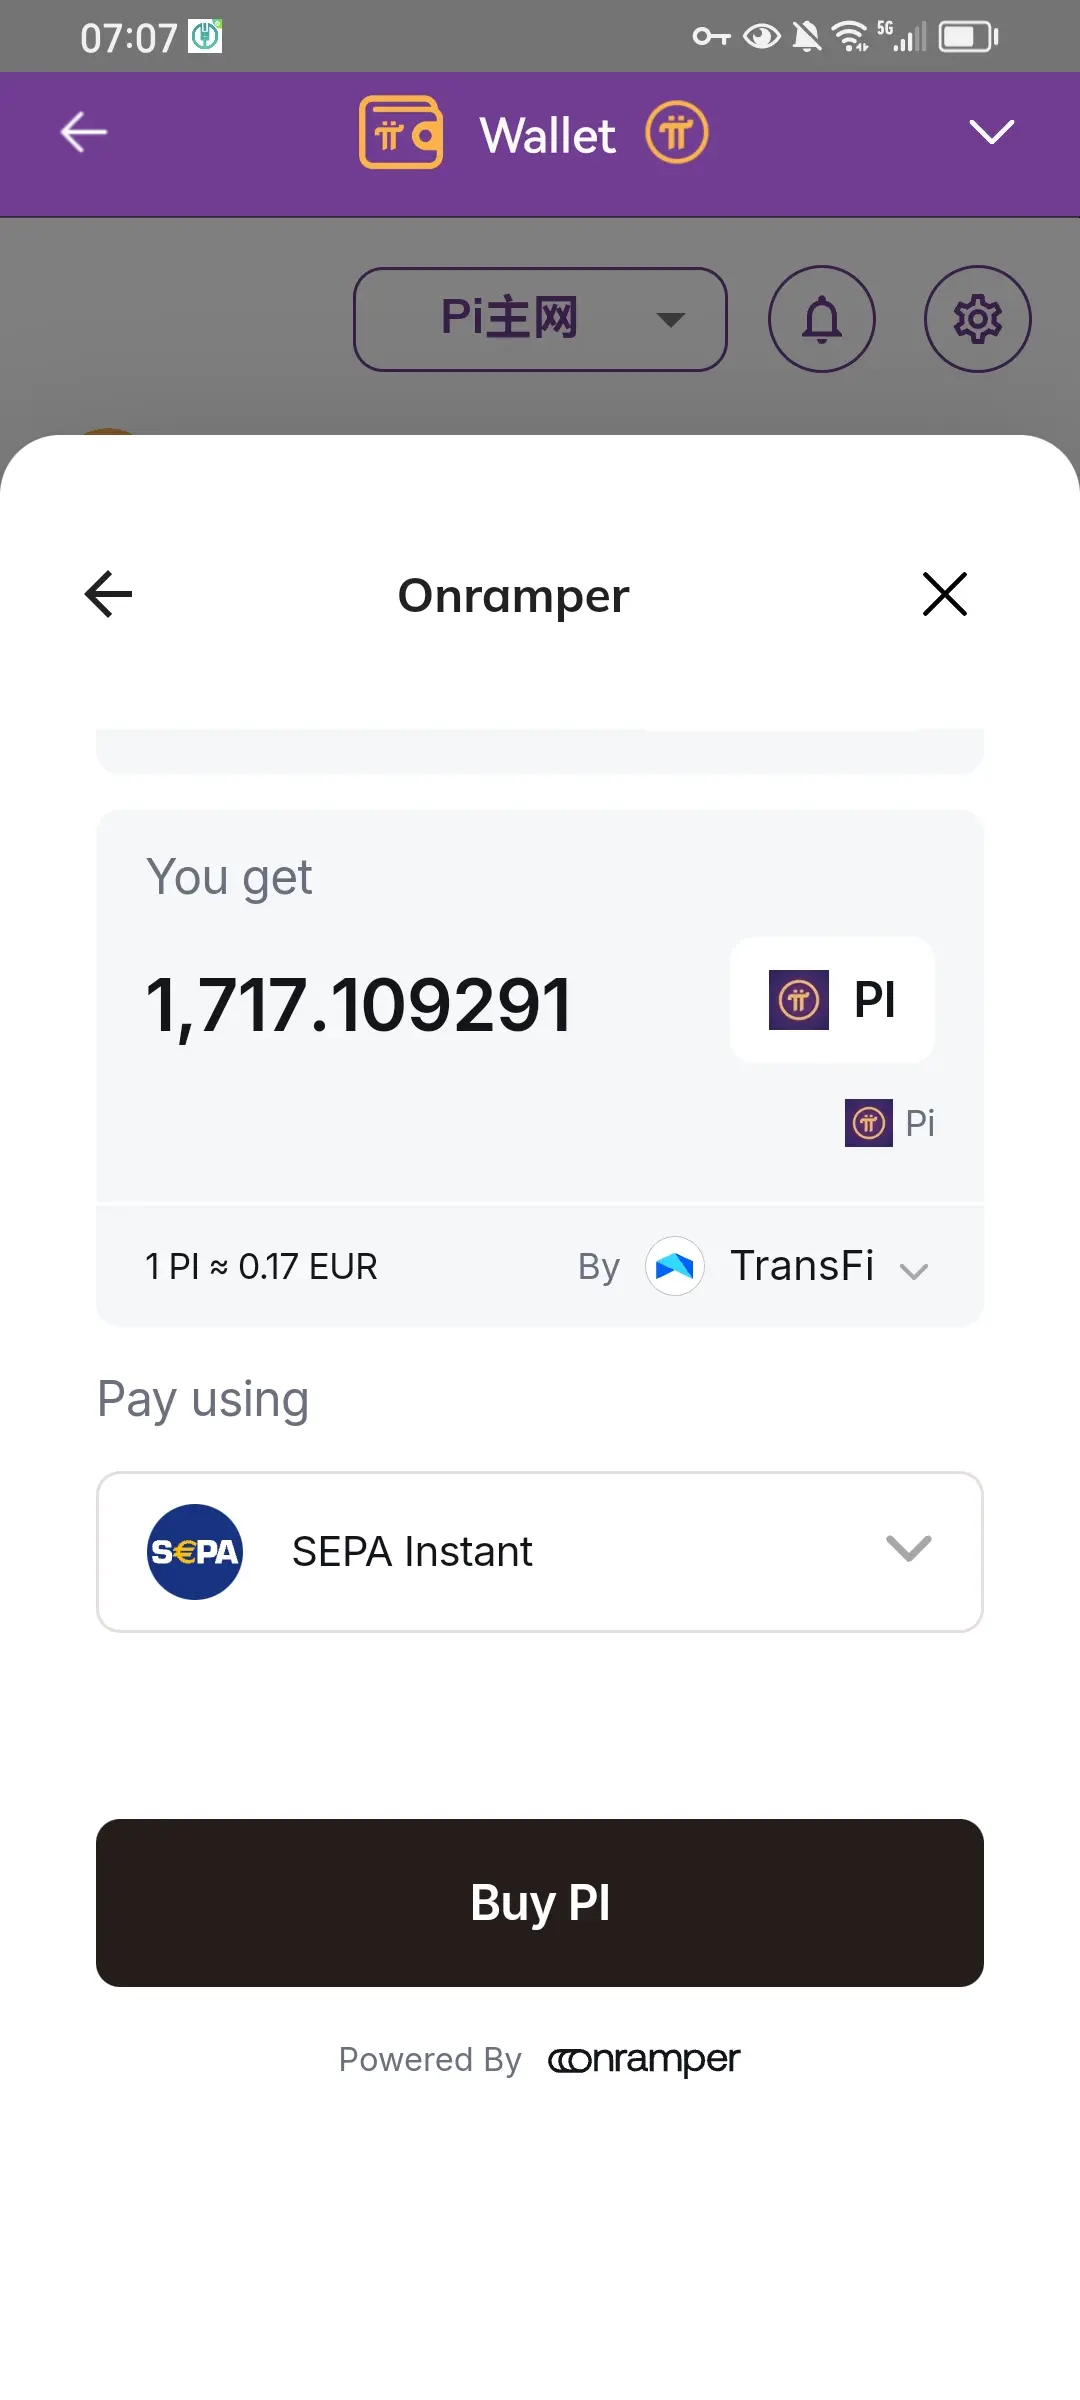1080x2400 pixels.
Task: Select the PI currency selector
Action: click(x=832, y=999)
